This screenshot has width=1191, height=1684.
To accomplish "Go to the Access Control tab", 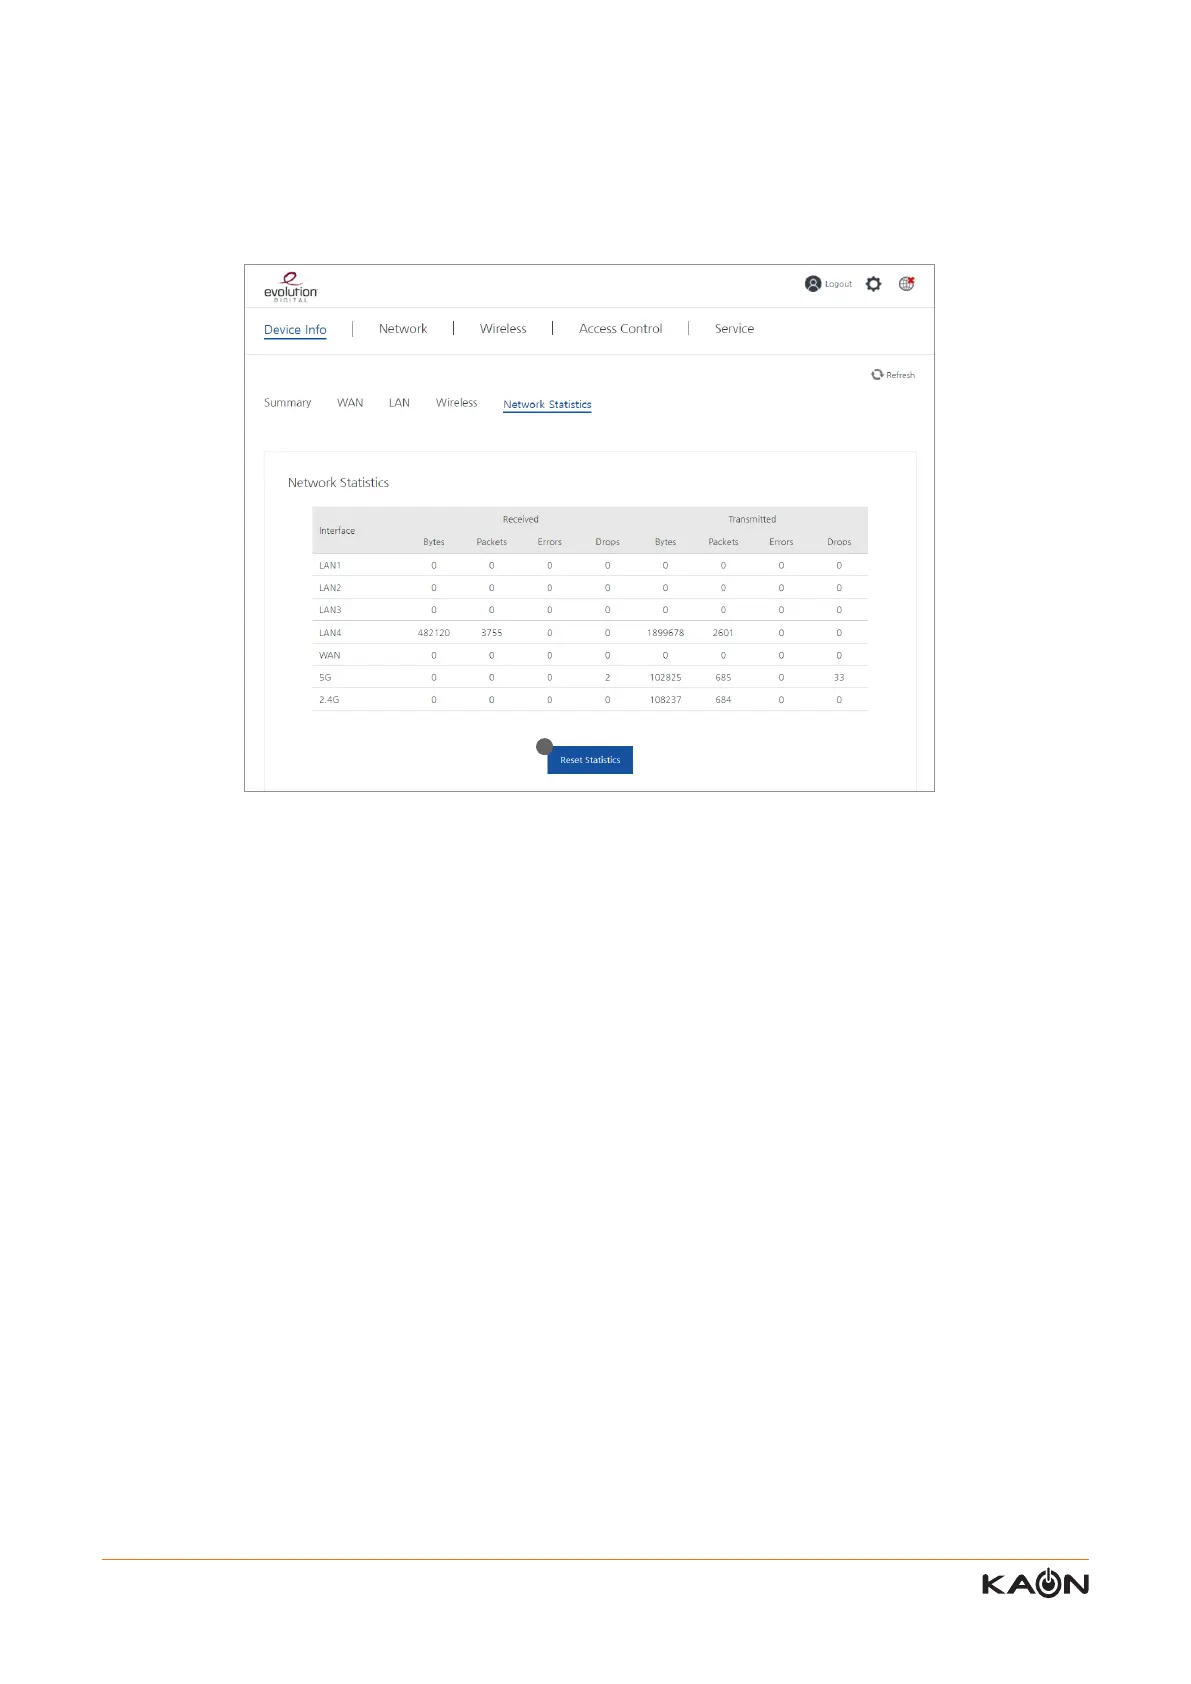I will coord(620,328).
